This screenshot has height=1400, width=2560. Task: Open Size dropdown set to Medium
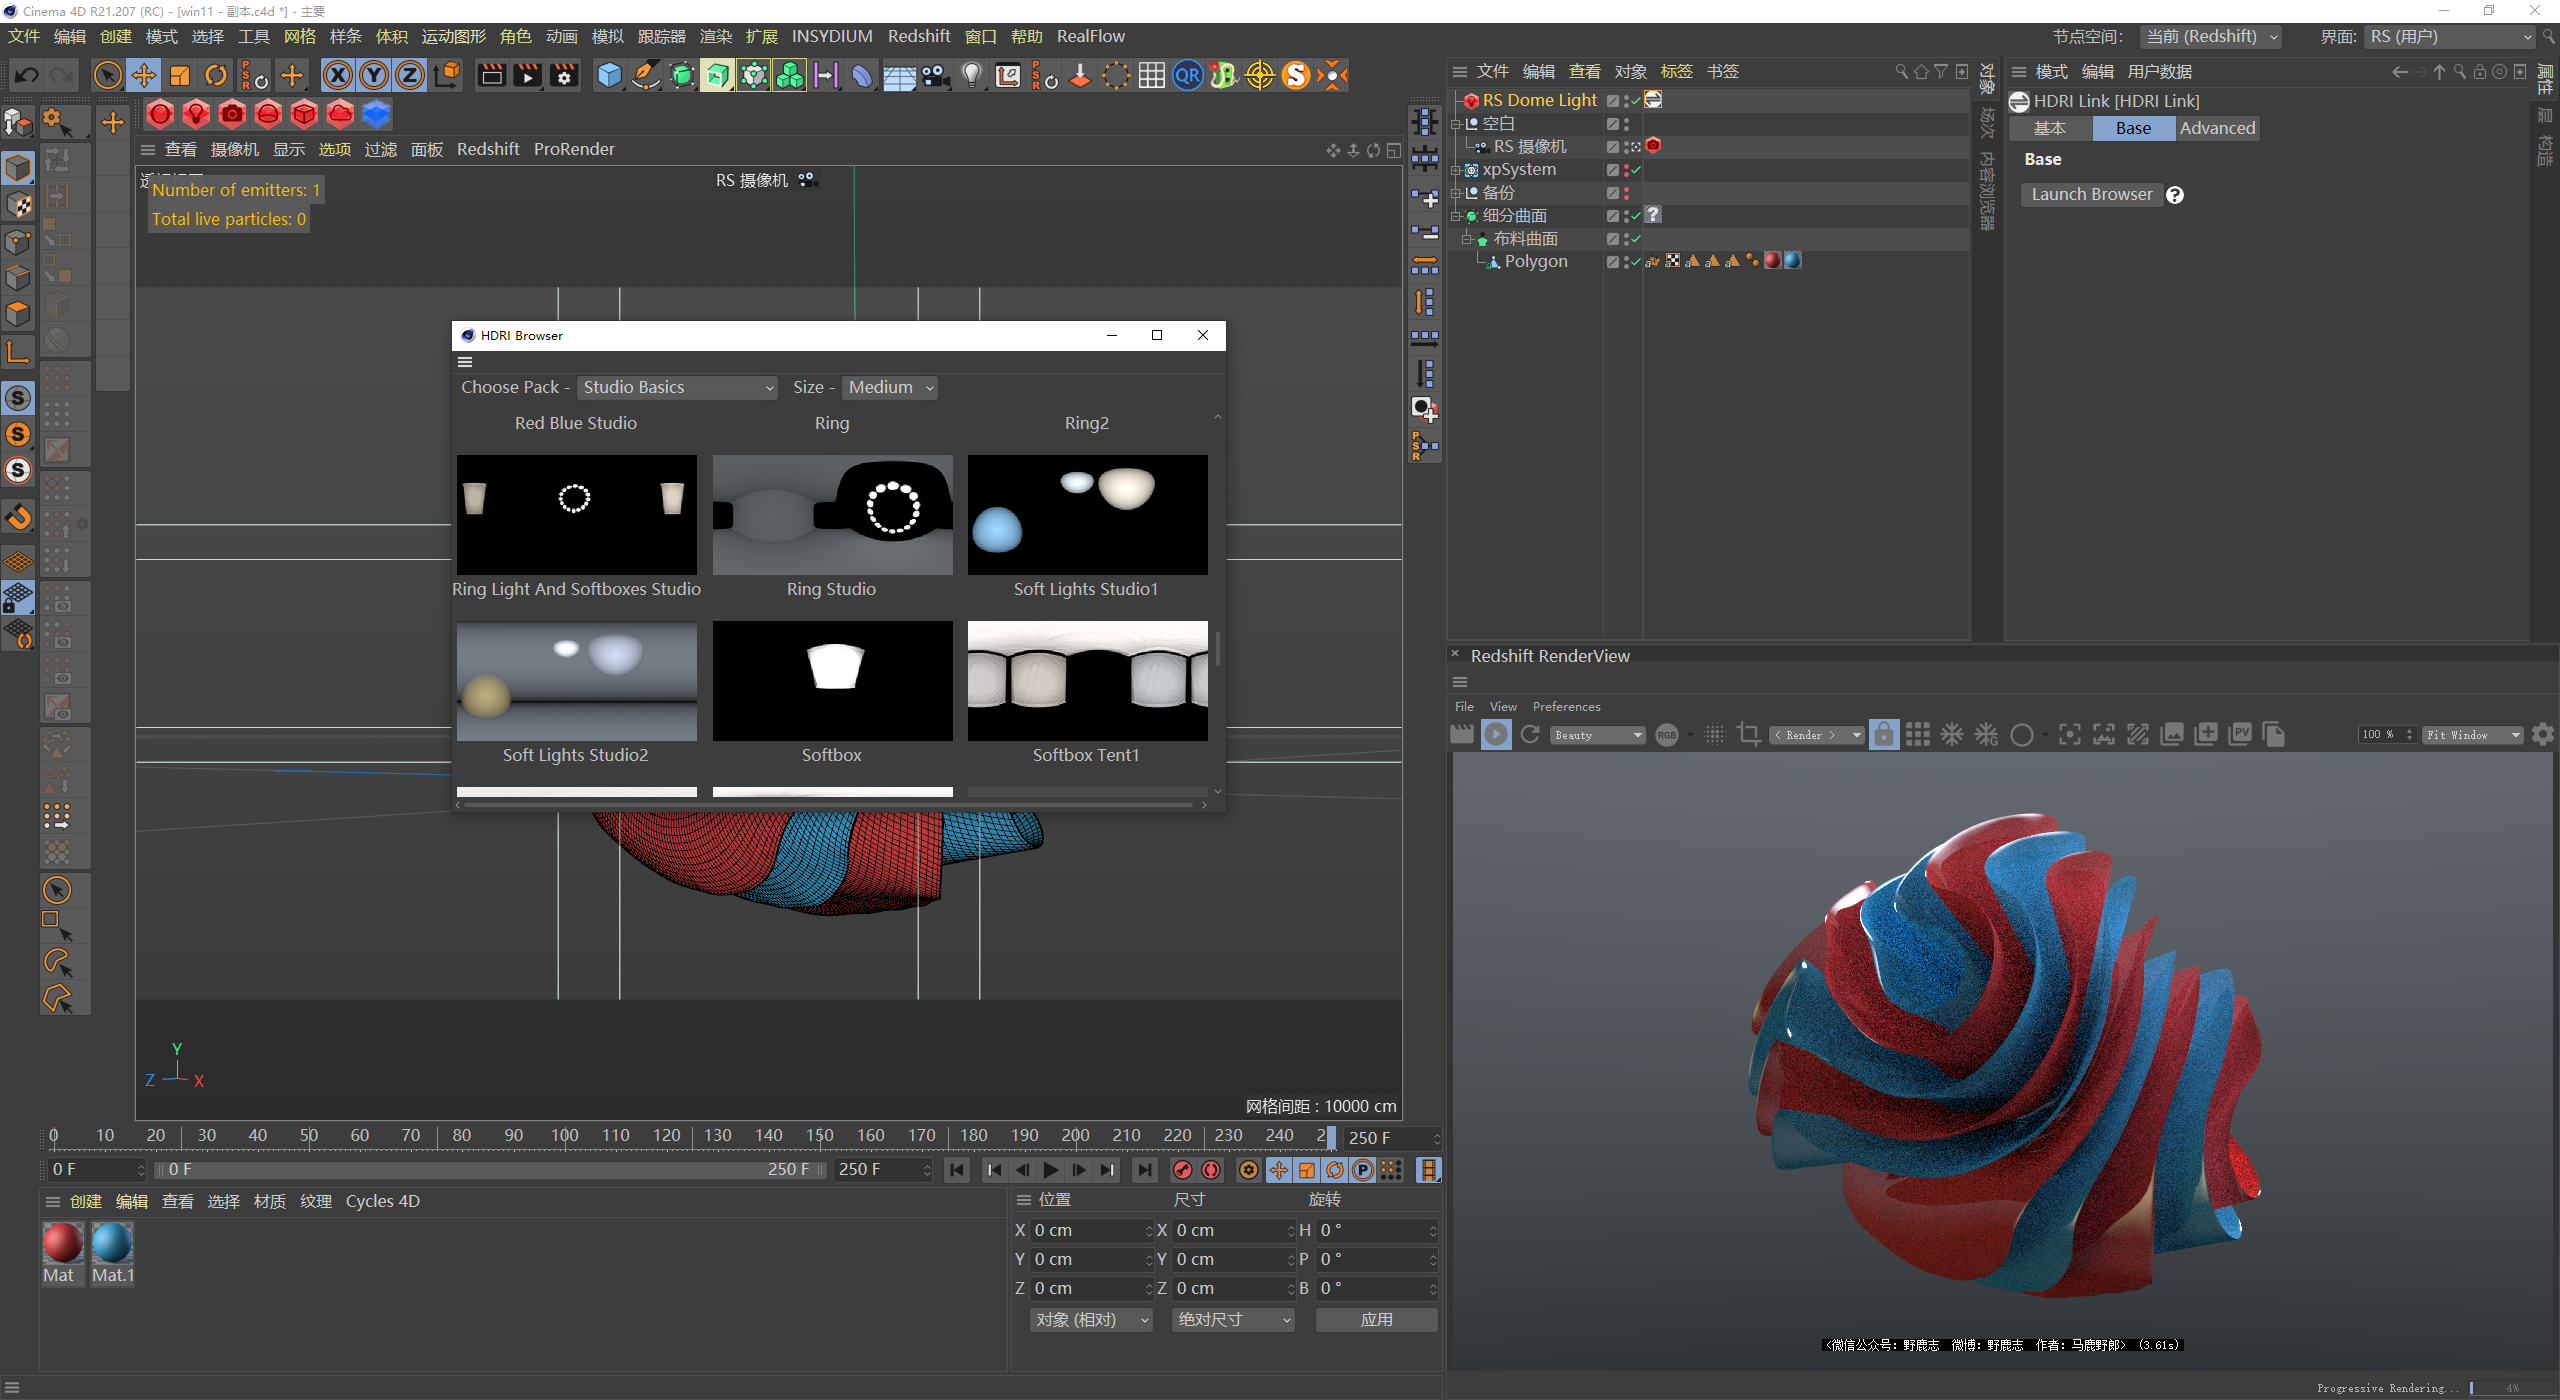890,388
